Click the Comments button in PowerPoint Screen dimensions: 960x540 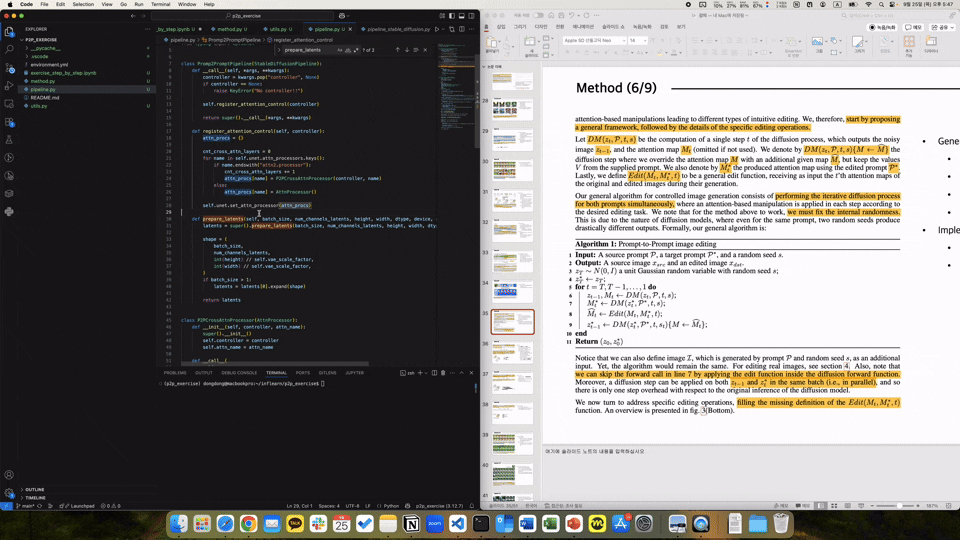913,27
